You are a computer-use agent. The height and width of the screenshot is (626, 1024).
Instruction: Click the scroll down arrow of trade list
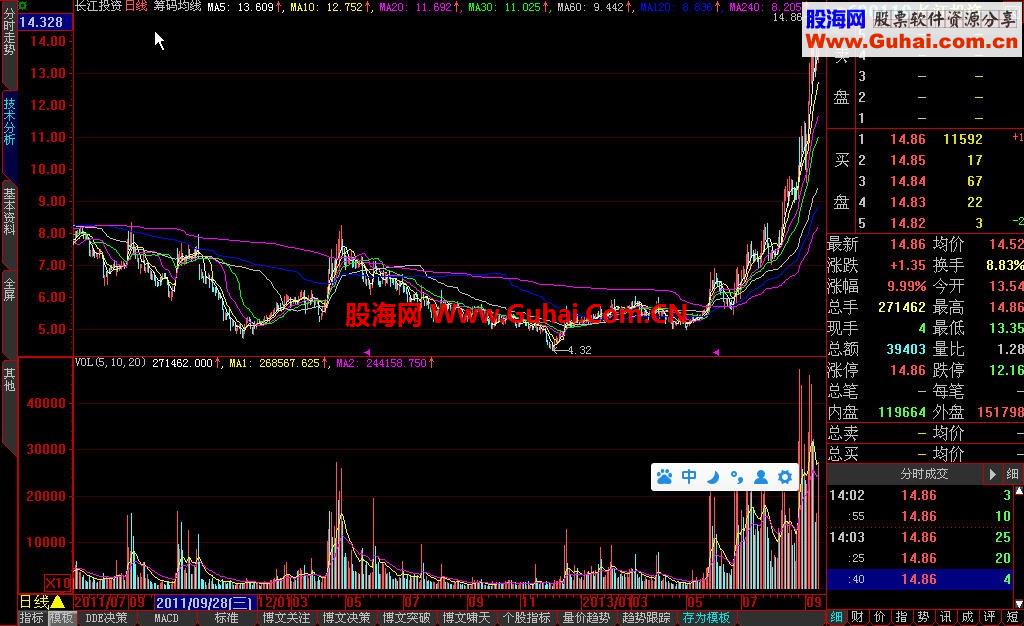pyautogui.click(x=1019, y=604)
